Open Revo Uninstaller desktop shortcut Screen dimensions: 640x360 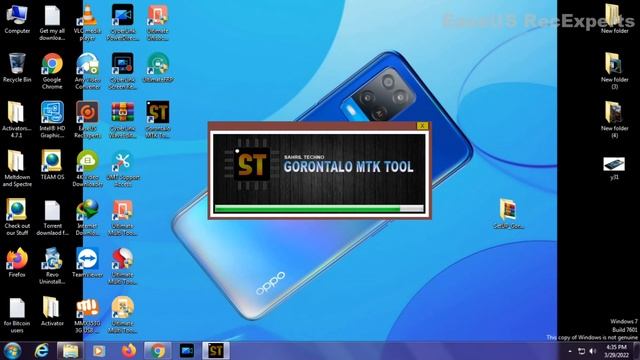52,265
